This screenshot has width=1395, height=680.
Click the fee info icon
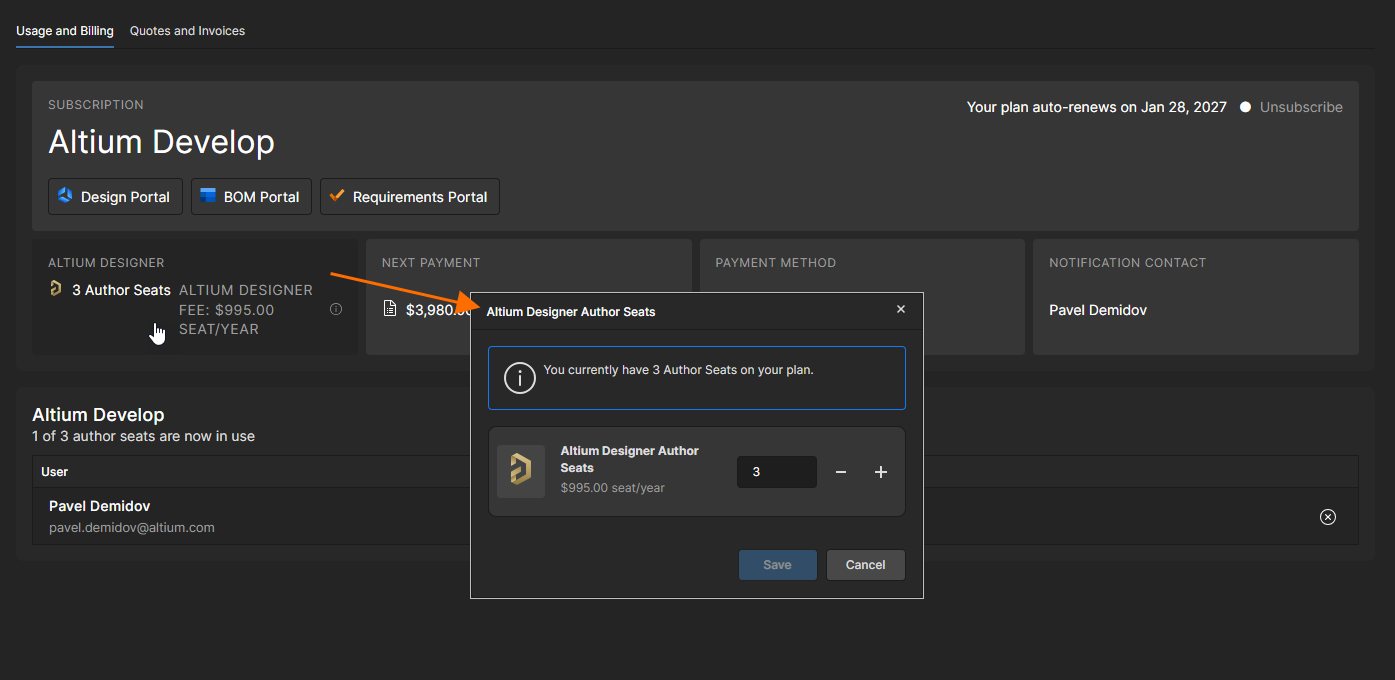pos(336,309)
